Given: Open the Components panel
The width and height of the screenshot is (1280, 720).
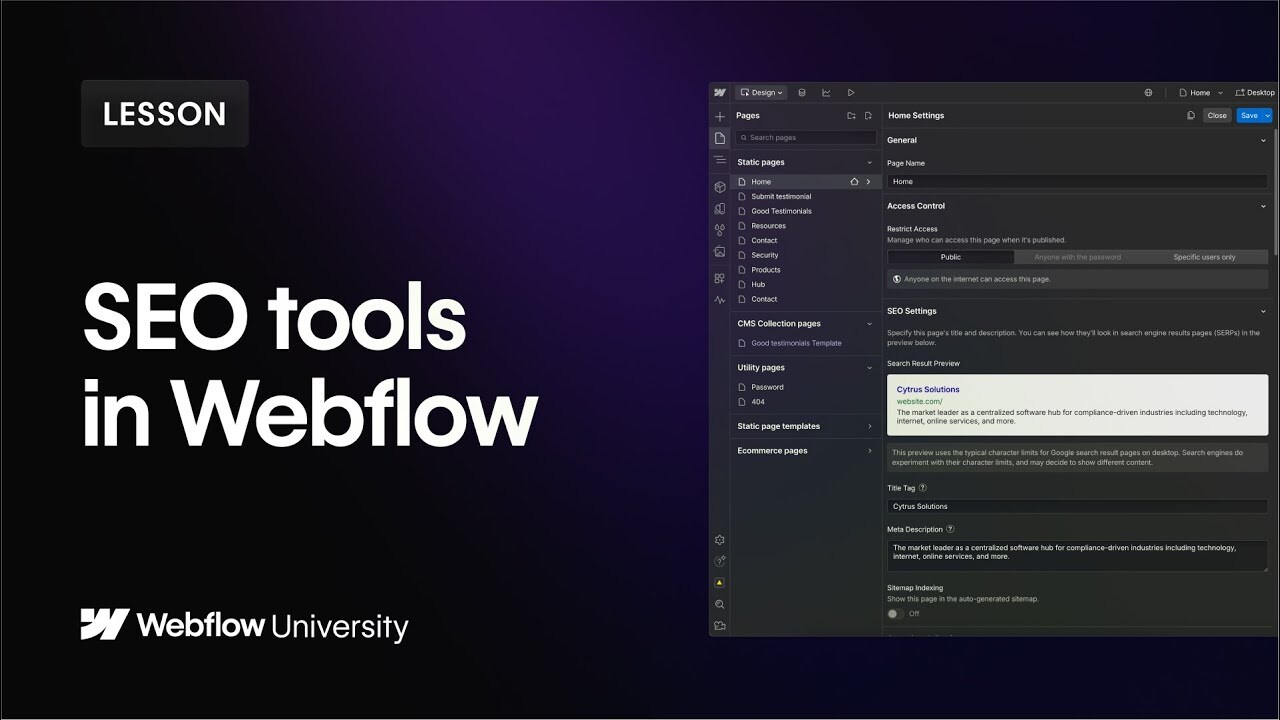Looking at the screenshot, I should (x=719, y=186).
